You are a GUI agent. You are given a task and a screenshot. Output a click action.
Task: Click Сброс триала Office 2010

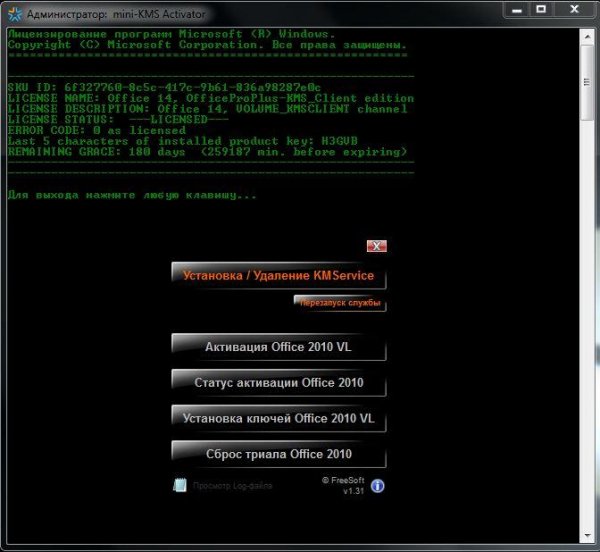click(x=278, y=454)
